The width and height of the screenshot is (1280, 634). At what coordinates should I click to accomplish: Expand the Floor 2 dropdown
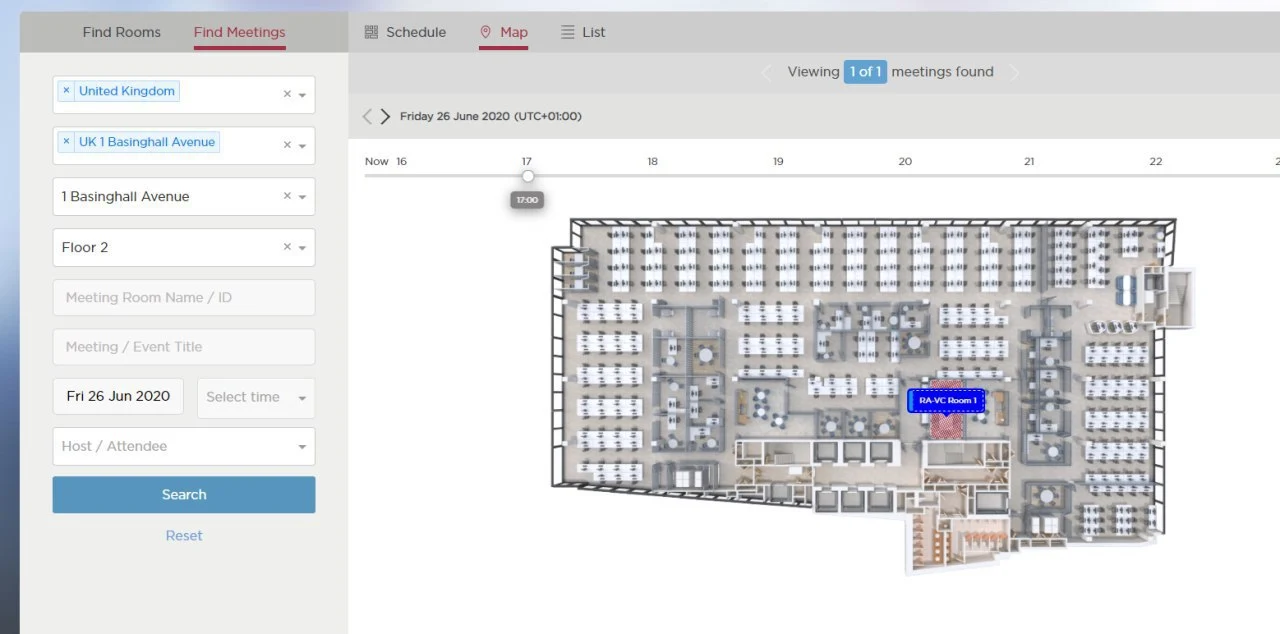tap(302, 248)
